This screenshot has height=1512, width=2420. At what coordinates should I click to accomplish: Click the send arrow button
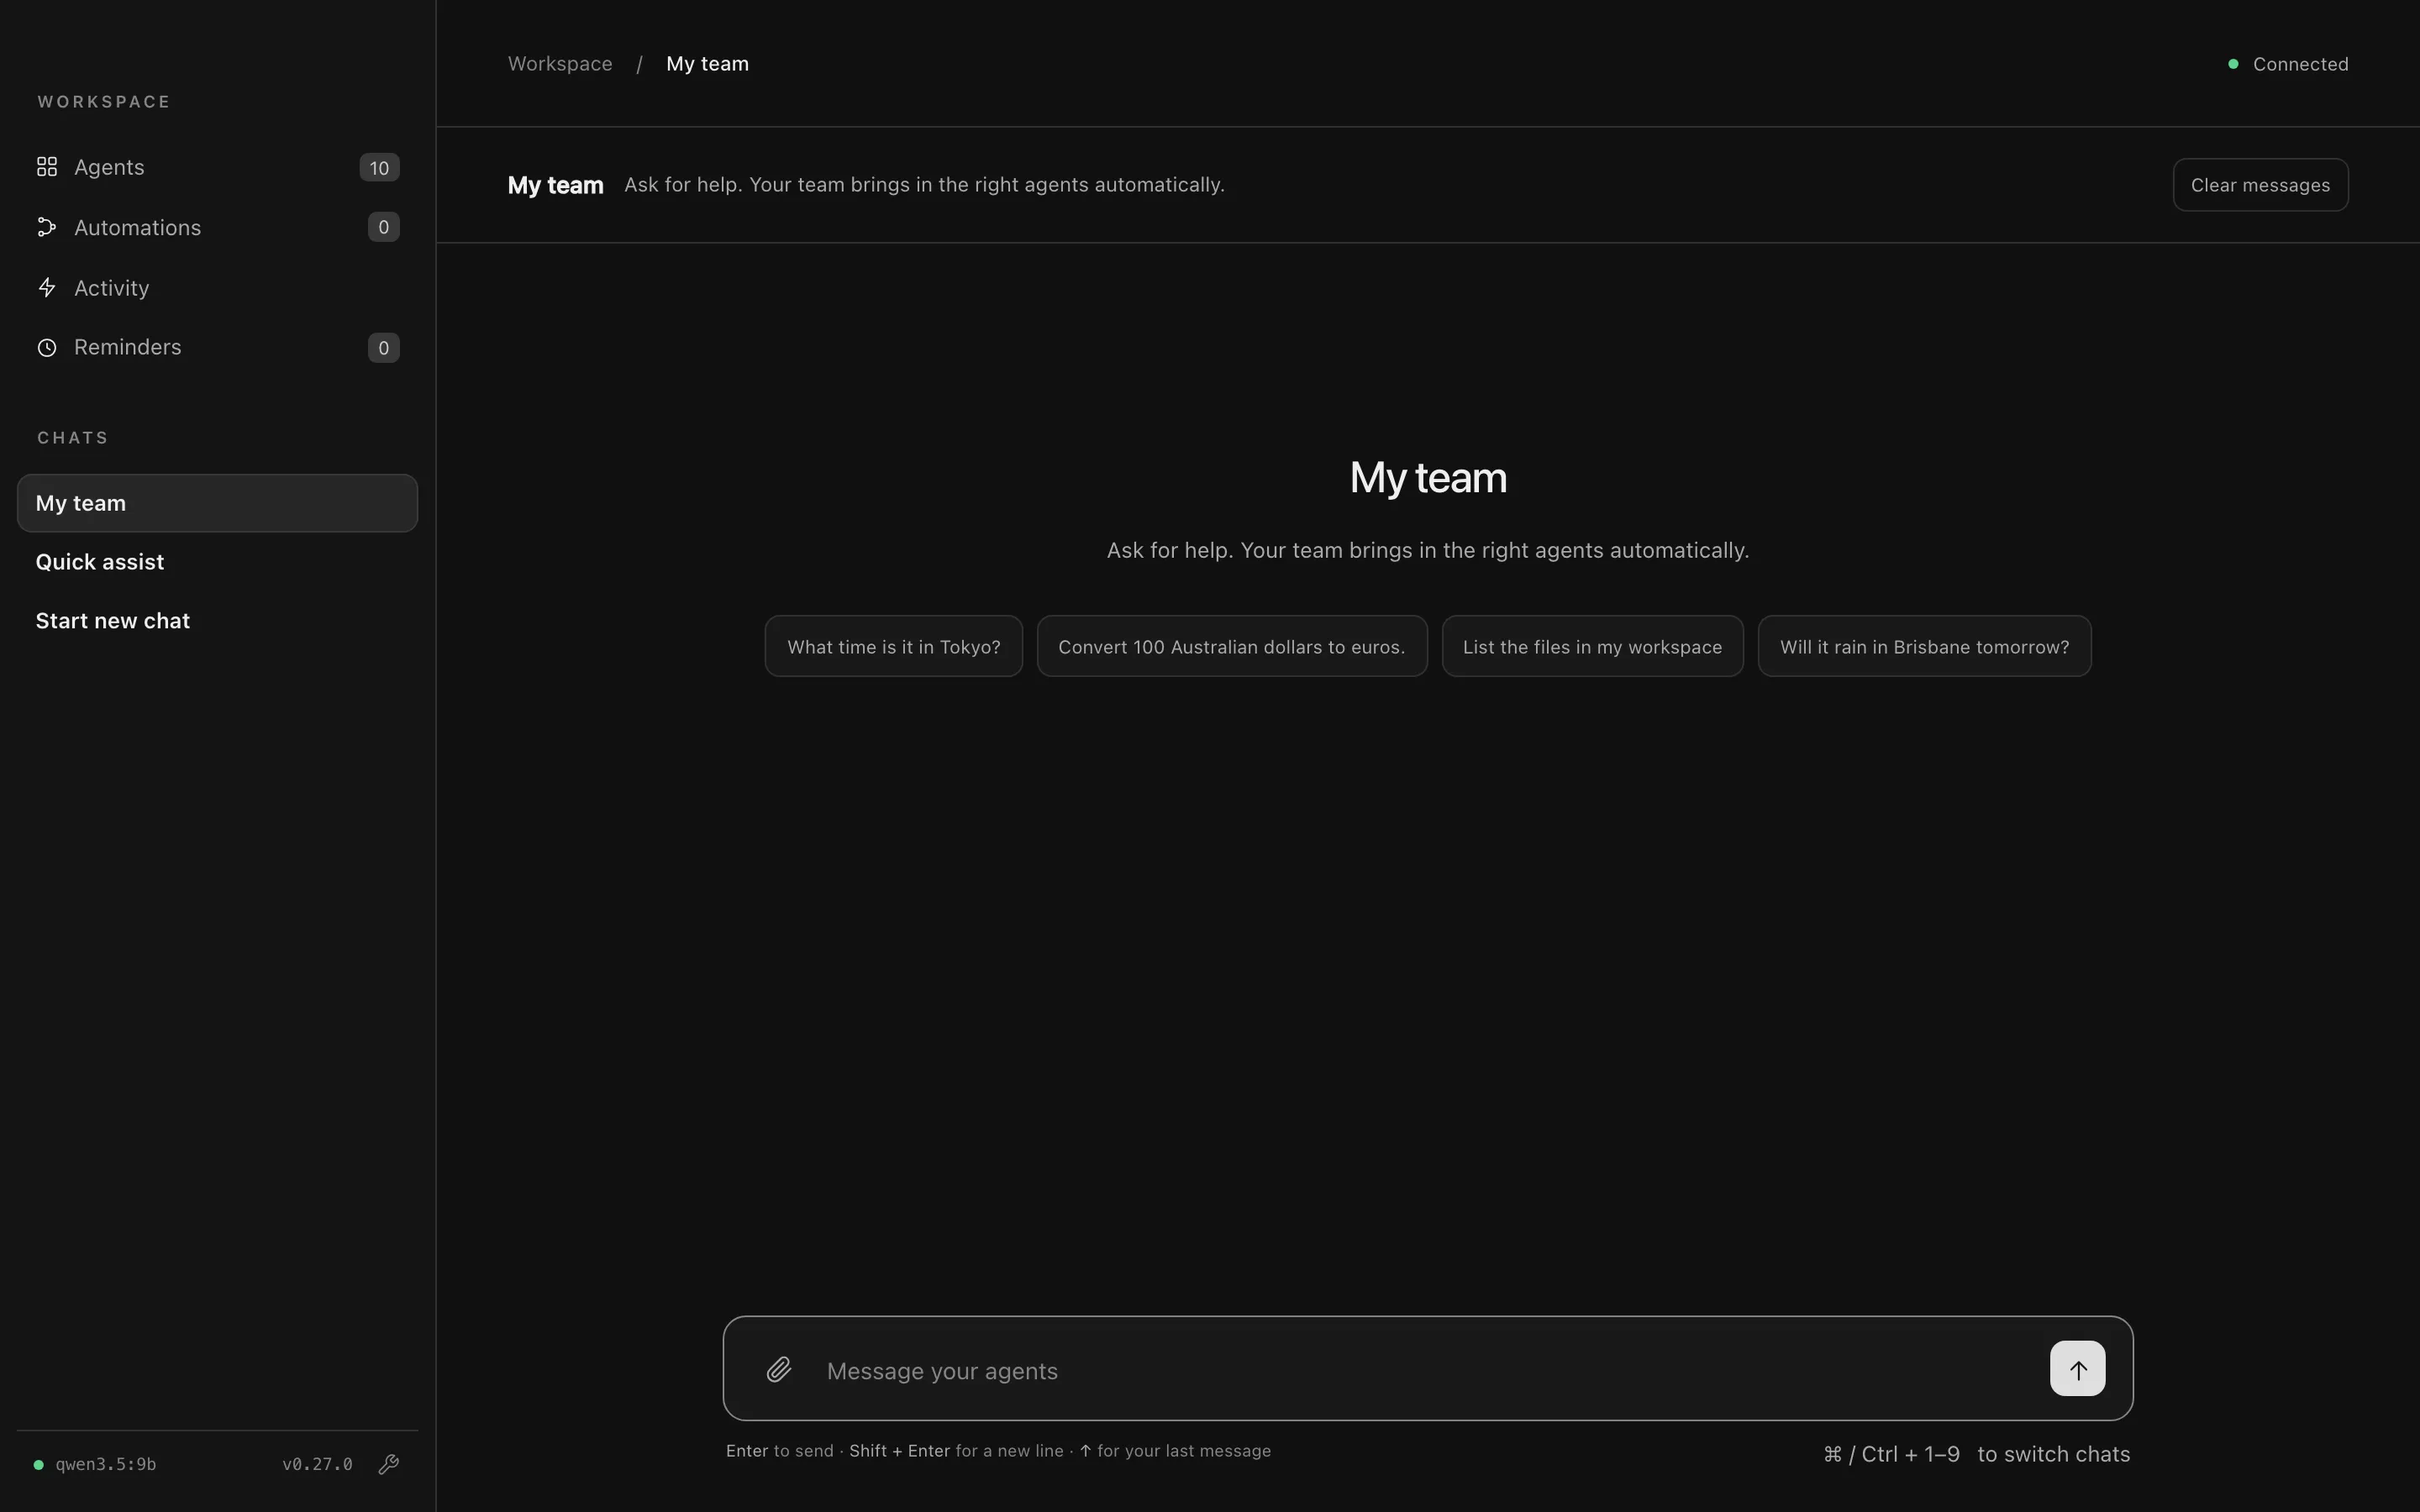(2077, 1368)
